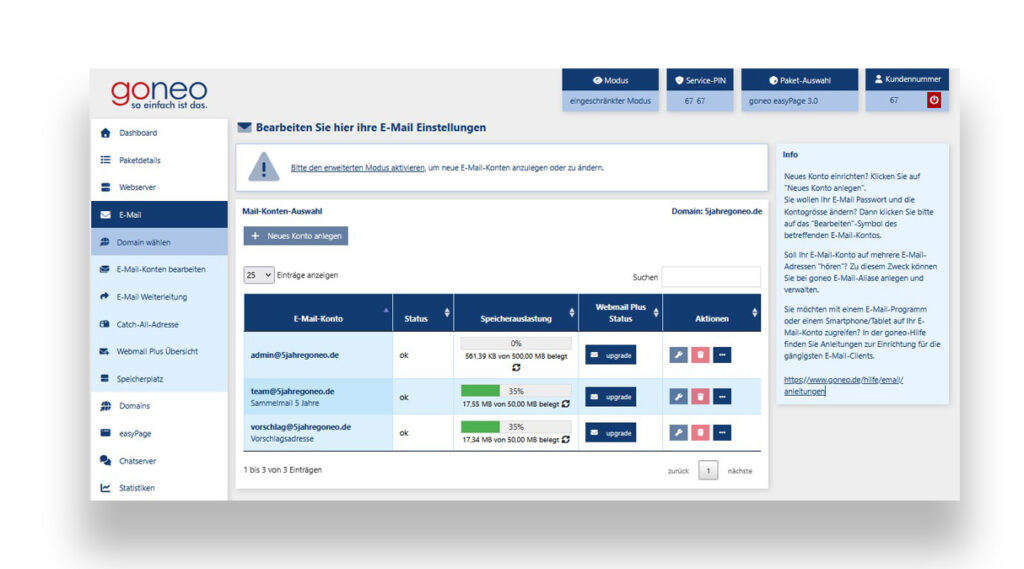Click the admin account 0% storage bar
Screen dimensions: 1024x569
[516, 343]
